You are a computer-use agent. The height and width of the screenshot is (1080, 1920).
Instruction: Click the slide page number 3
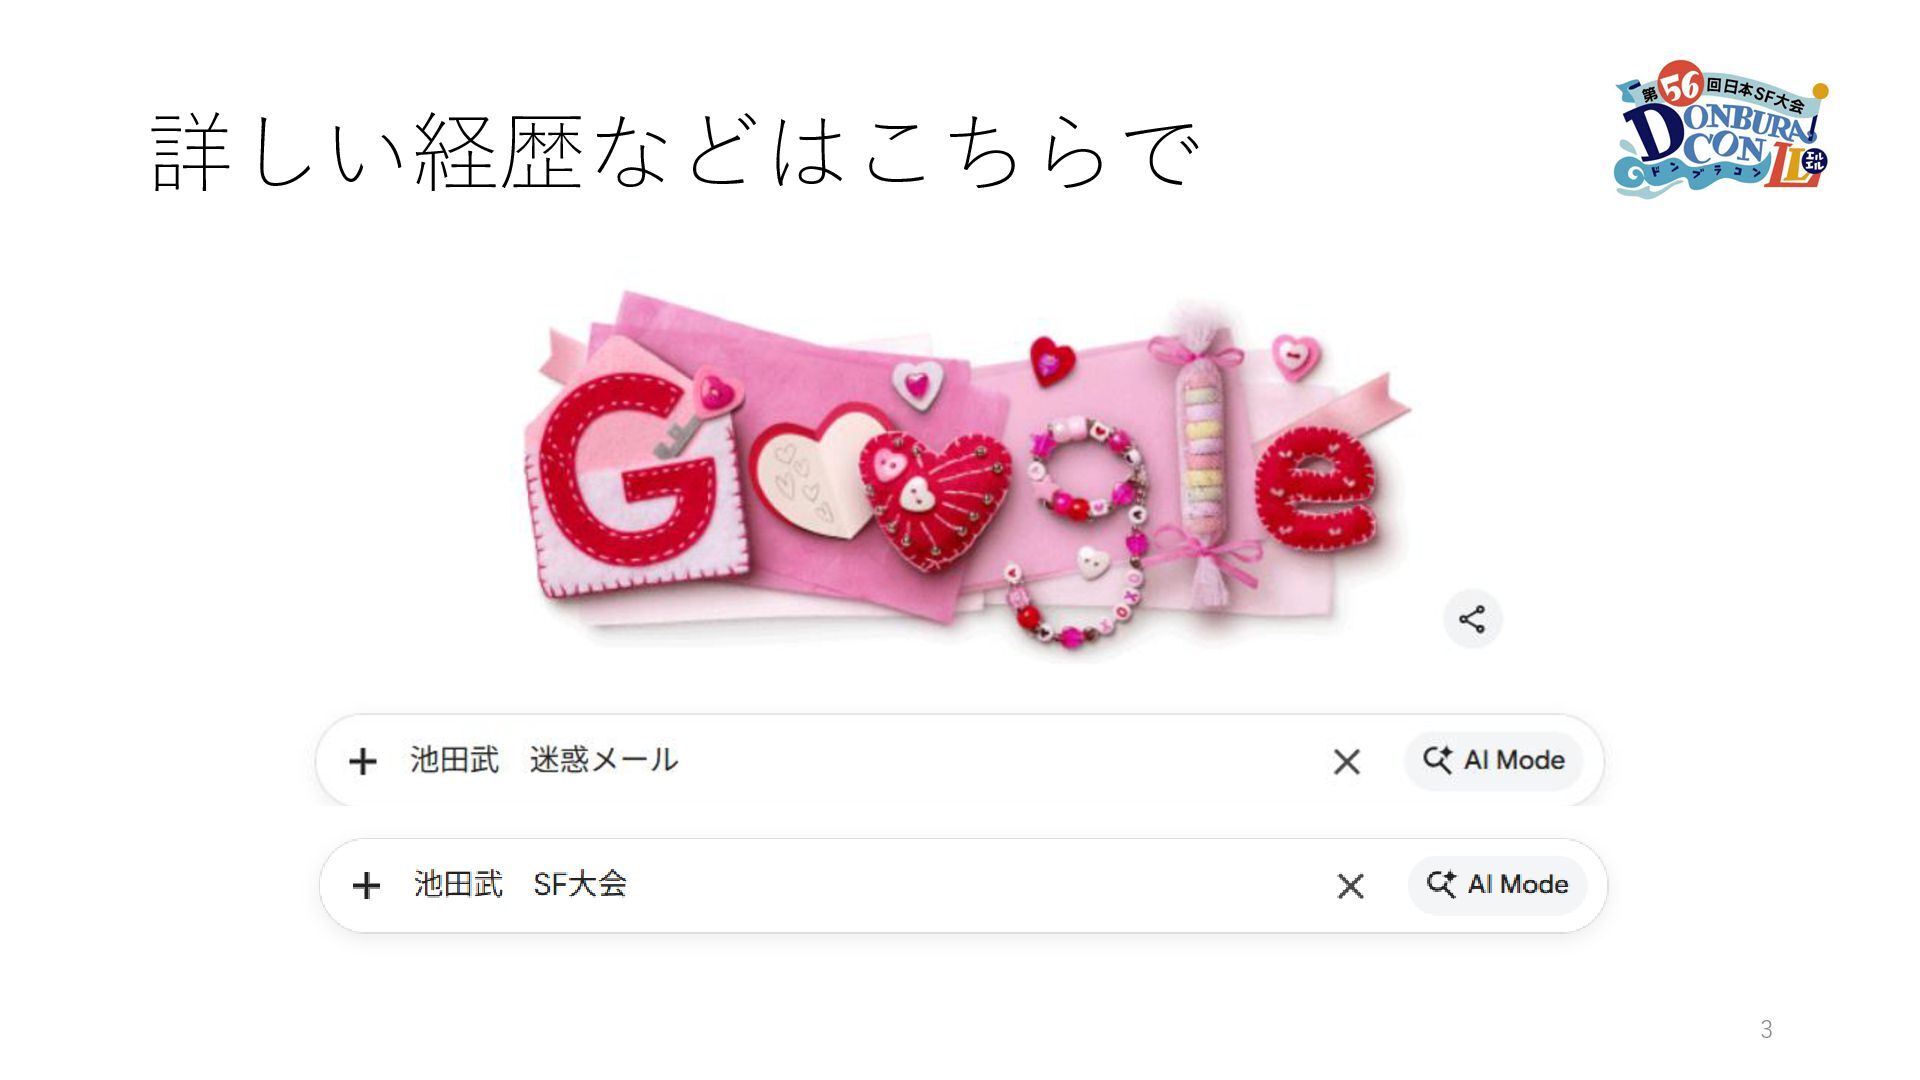coord(1766,1029)
